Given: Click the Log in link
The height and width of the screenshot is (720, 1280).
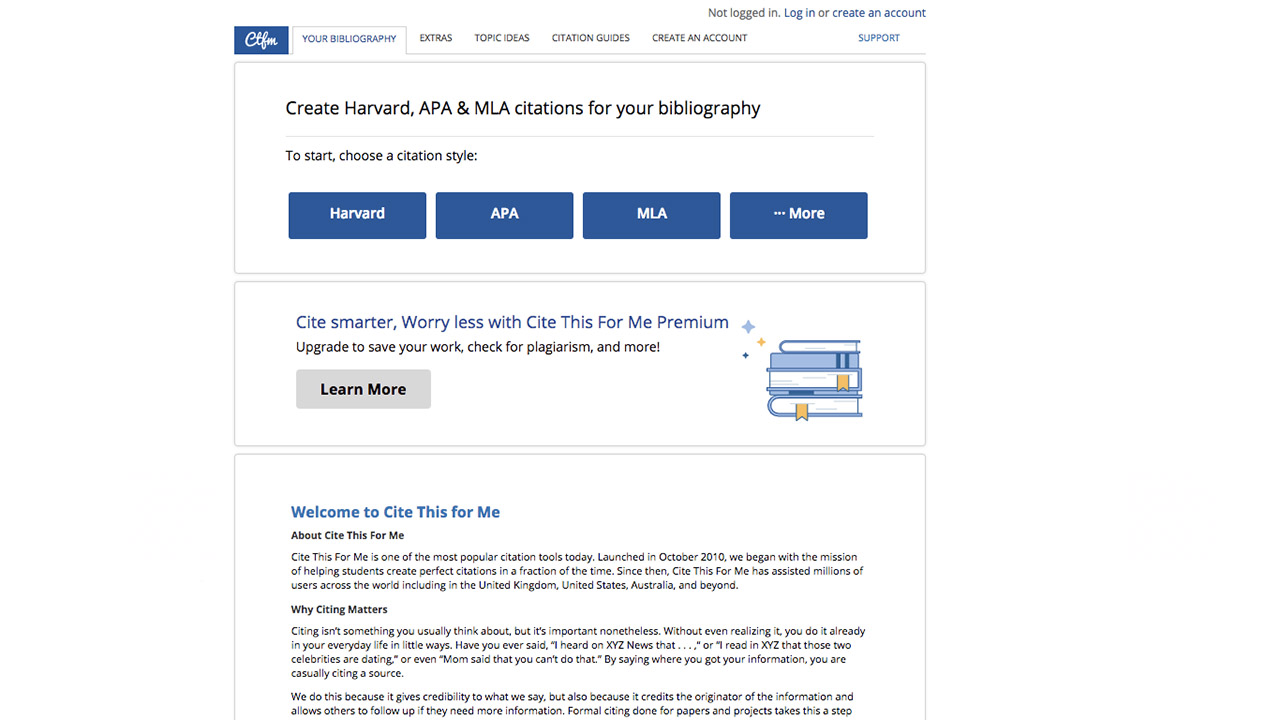Looking at the screenshot, I should click(798, 13).
